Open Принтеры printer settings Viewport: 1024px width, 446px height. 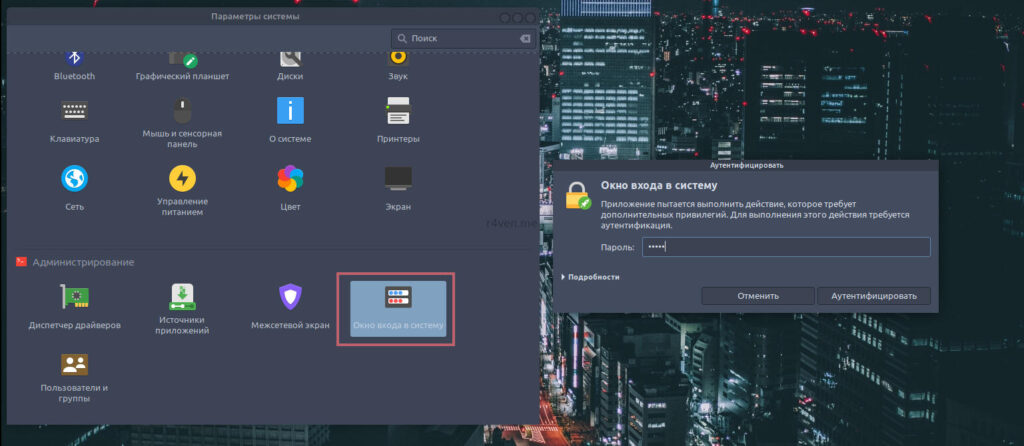398,111
